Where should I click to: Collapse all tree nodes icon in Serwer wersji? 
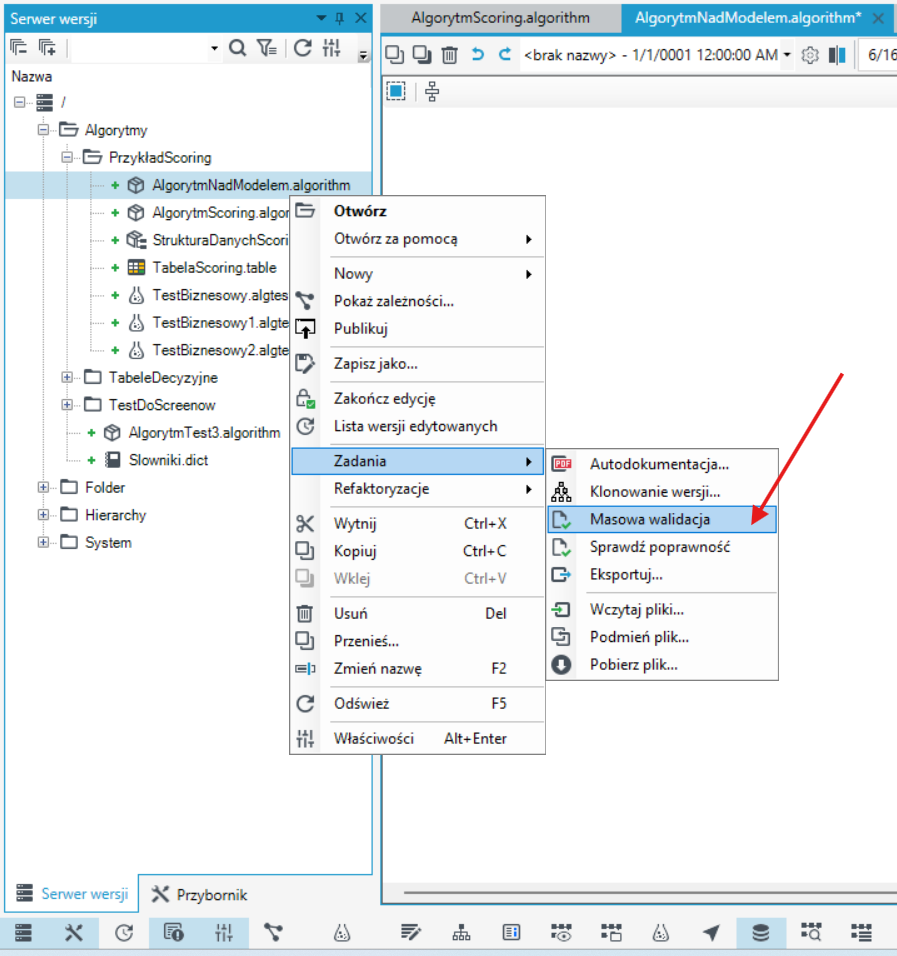click(x=19, y=48)
